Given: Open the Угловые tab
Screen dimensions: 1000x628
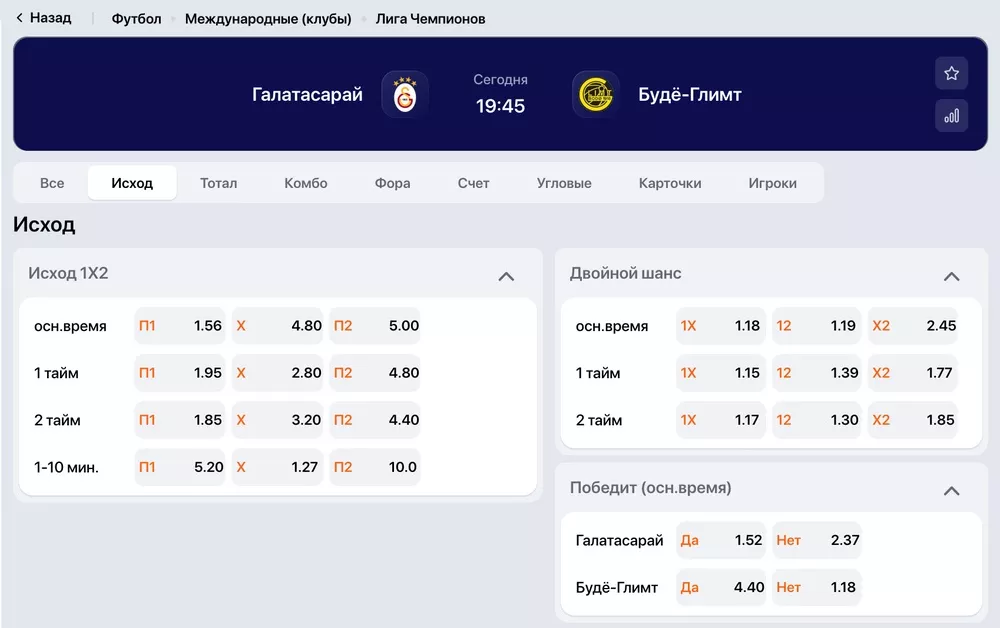Looking at the screenshot, I should click(x=564, y=183).
